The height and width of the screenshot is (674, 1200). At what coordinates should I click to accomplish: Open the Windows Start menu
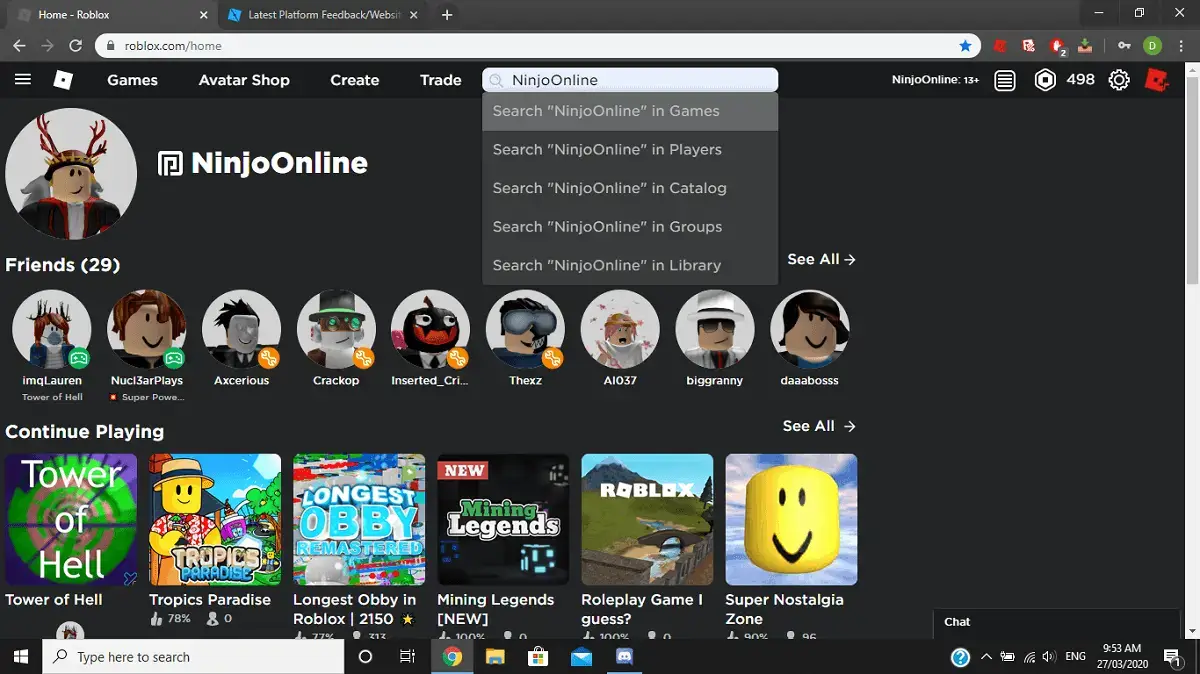[x=20, y=657]
